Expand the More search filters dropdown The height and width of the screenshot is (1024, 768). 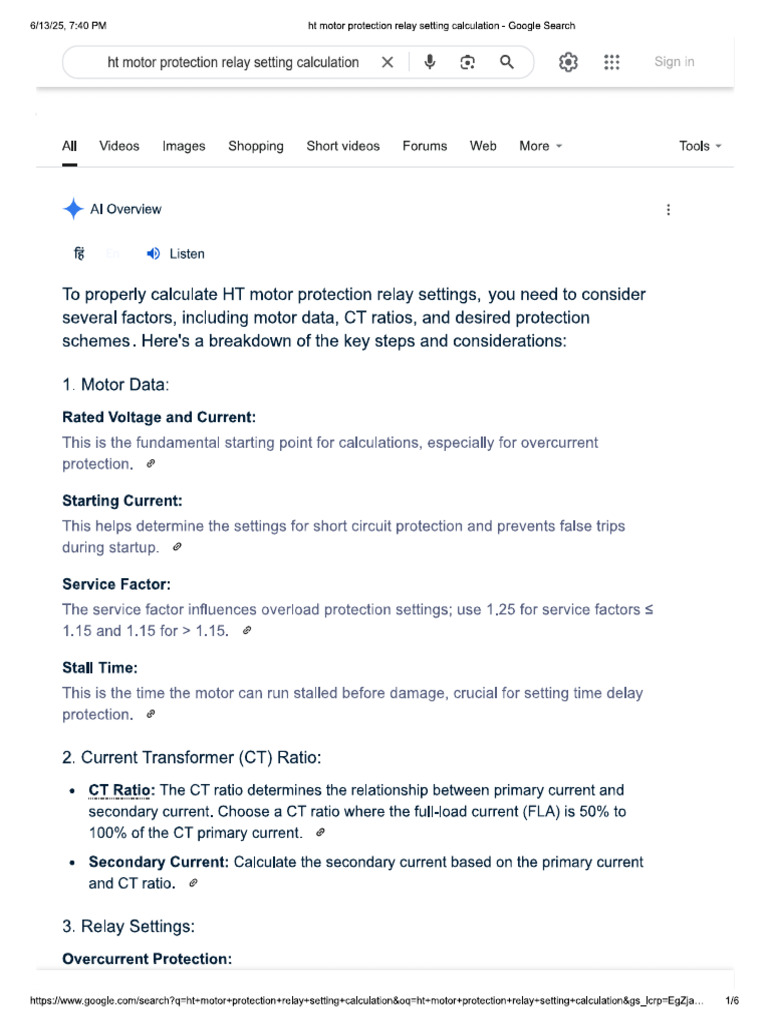(541, 146)
